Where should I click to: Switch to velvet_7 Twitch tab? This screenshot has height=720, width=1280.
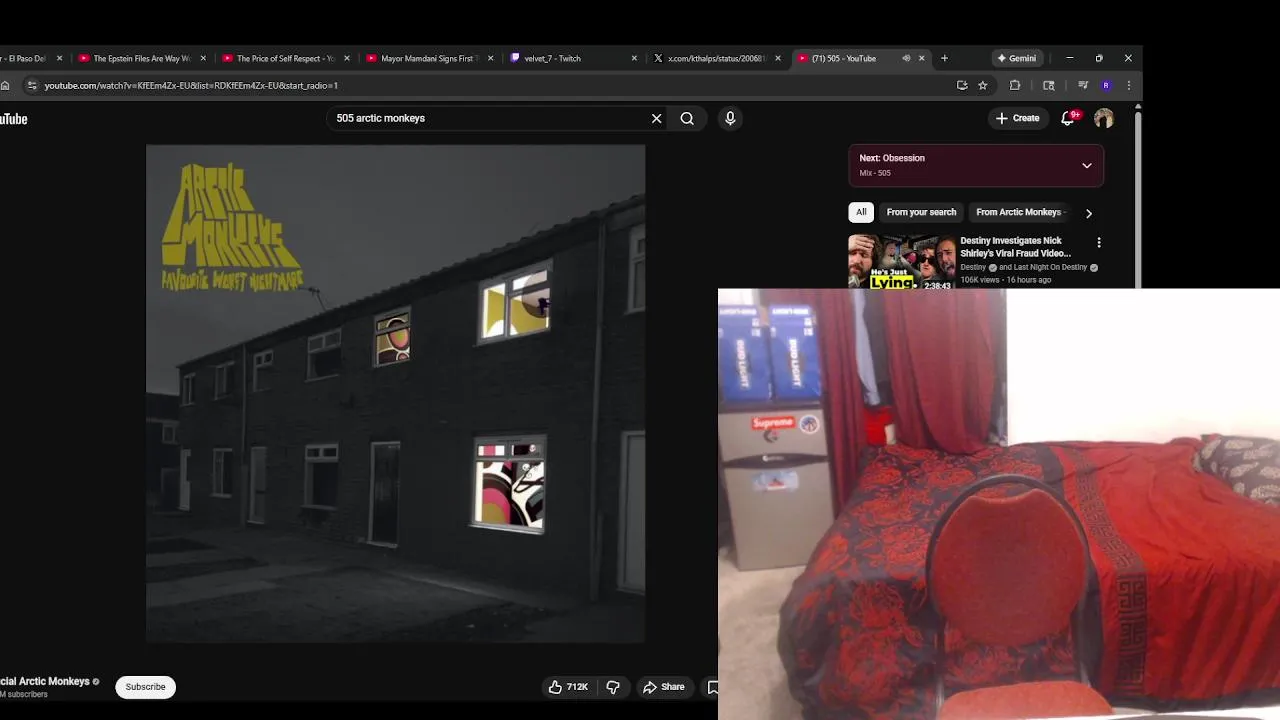click(x=571, y=58)
